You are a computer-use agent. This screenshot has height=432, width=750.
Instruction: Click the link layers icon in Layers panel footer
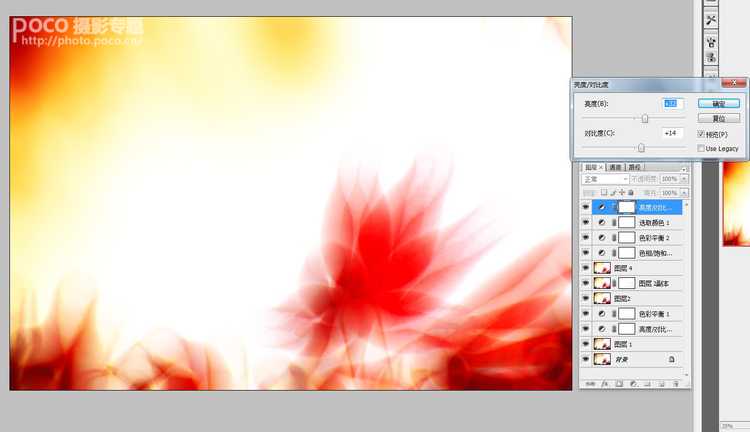(591, 384)
